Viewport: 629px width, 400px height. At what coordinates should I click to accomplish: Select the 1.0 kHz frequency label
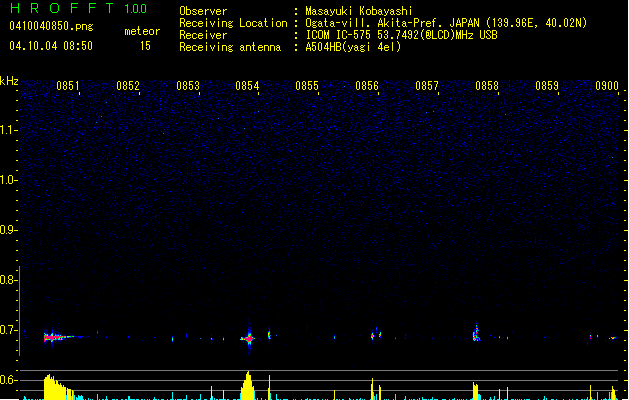(x=9, y=180)
